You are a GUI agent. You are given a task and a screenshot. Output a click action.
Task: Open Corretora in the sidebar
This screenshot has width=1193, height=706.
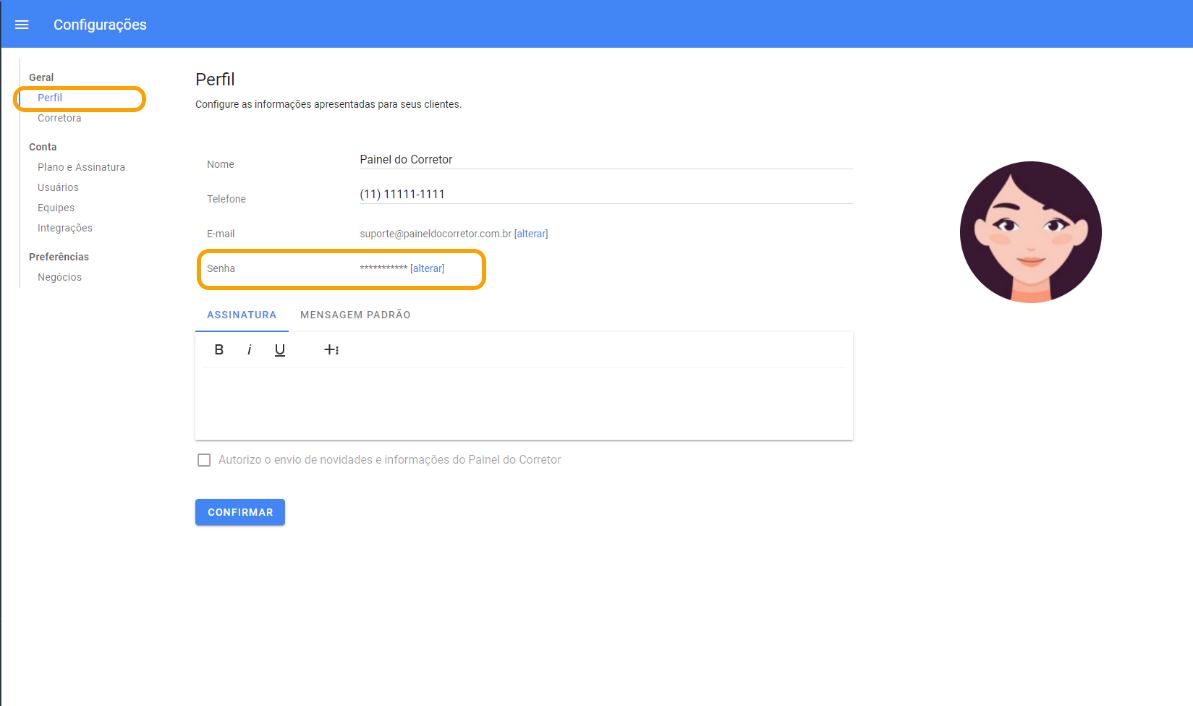point(59,118)
